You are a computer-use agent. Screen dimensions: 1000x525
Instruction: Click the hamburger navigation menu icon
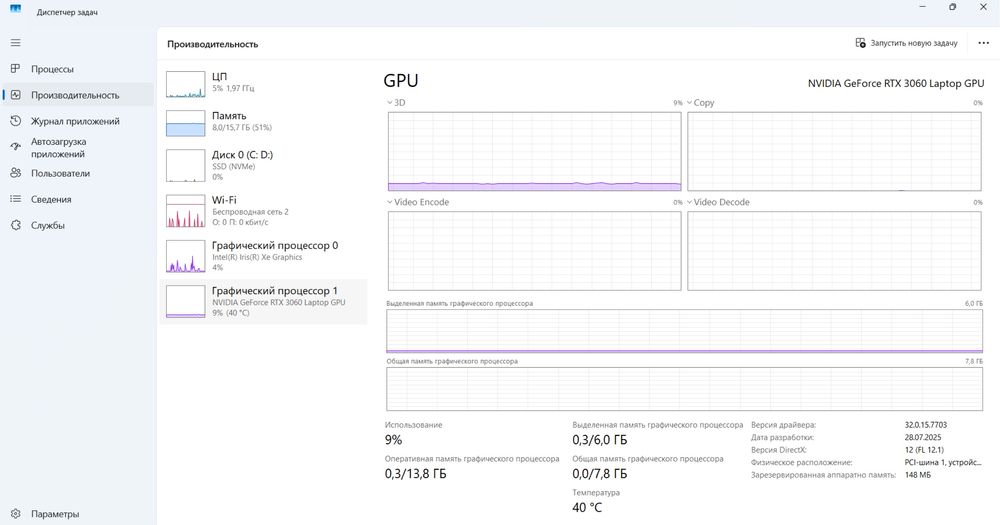[15, 43]
